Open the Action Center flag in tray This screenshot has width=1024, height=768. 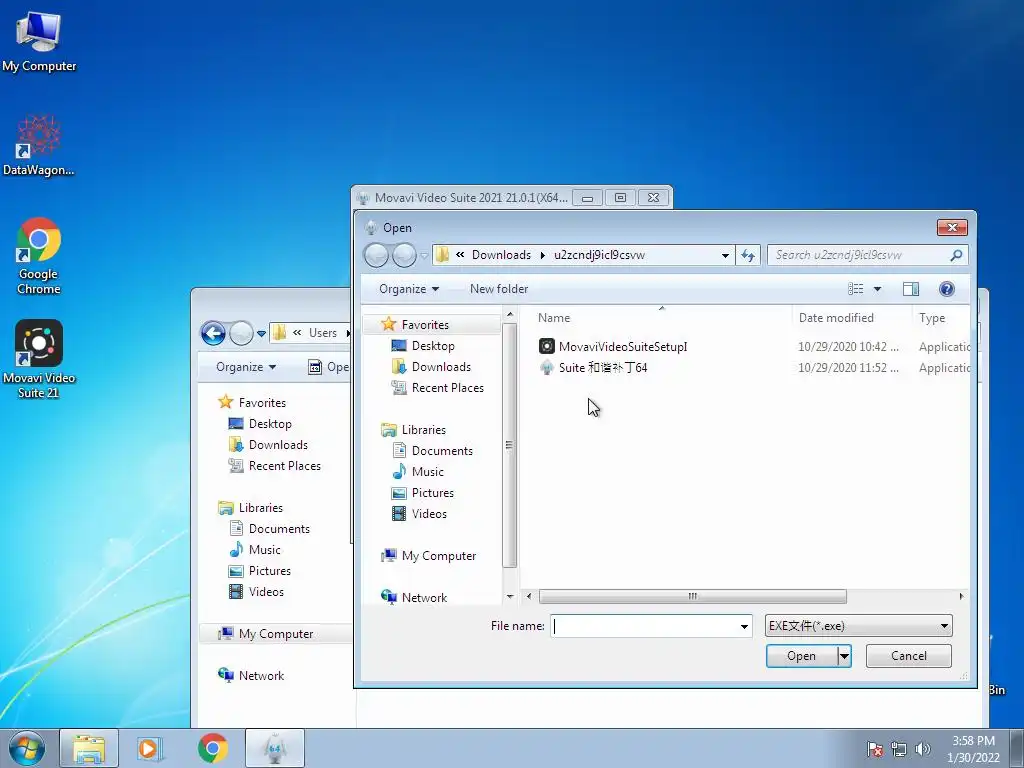pyautogui.click(x=875, y=749)
